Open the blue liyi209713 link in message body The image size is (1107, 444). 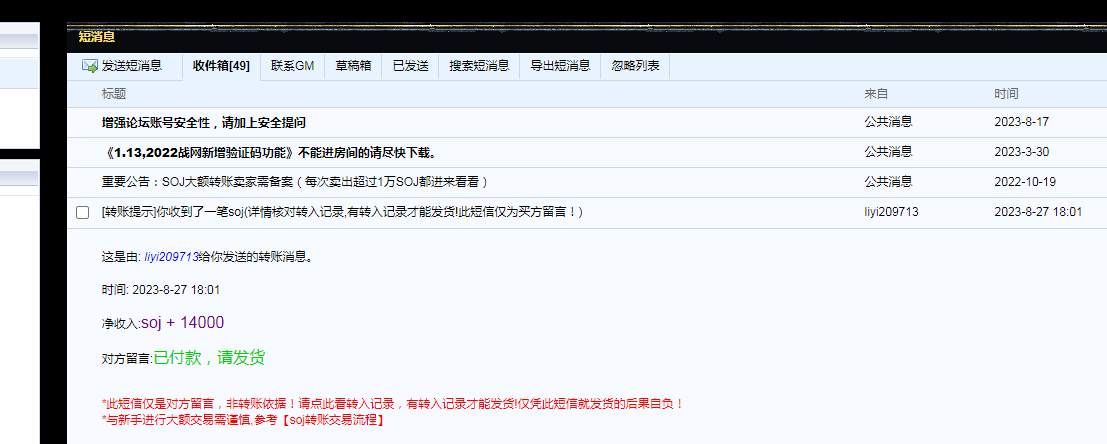pyautogui.click(x=171, y=257)
